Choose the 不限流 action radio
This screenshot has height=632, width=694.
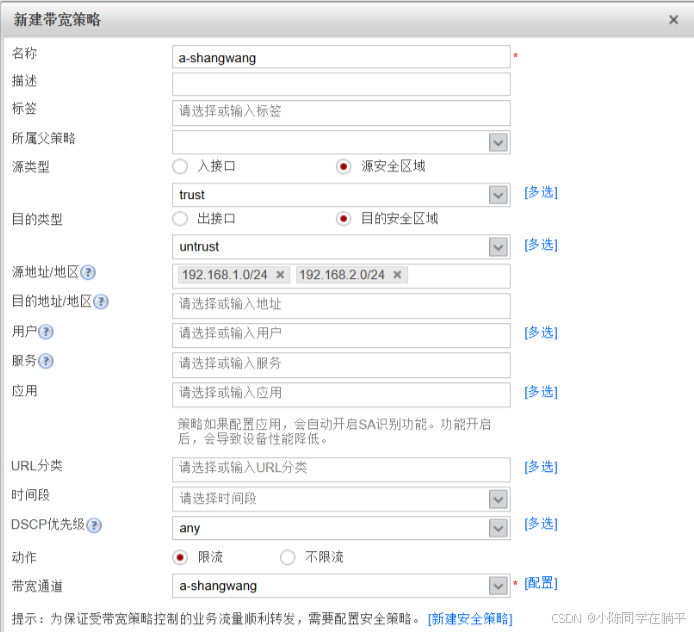pos(288,557)
